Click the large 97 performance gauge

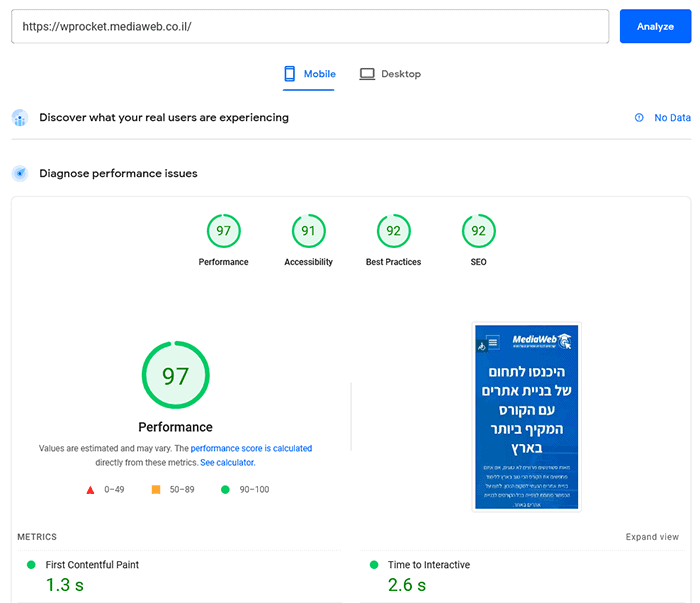click(x=175, y=375)
